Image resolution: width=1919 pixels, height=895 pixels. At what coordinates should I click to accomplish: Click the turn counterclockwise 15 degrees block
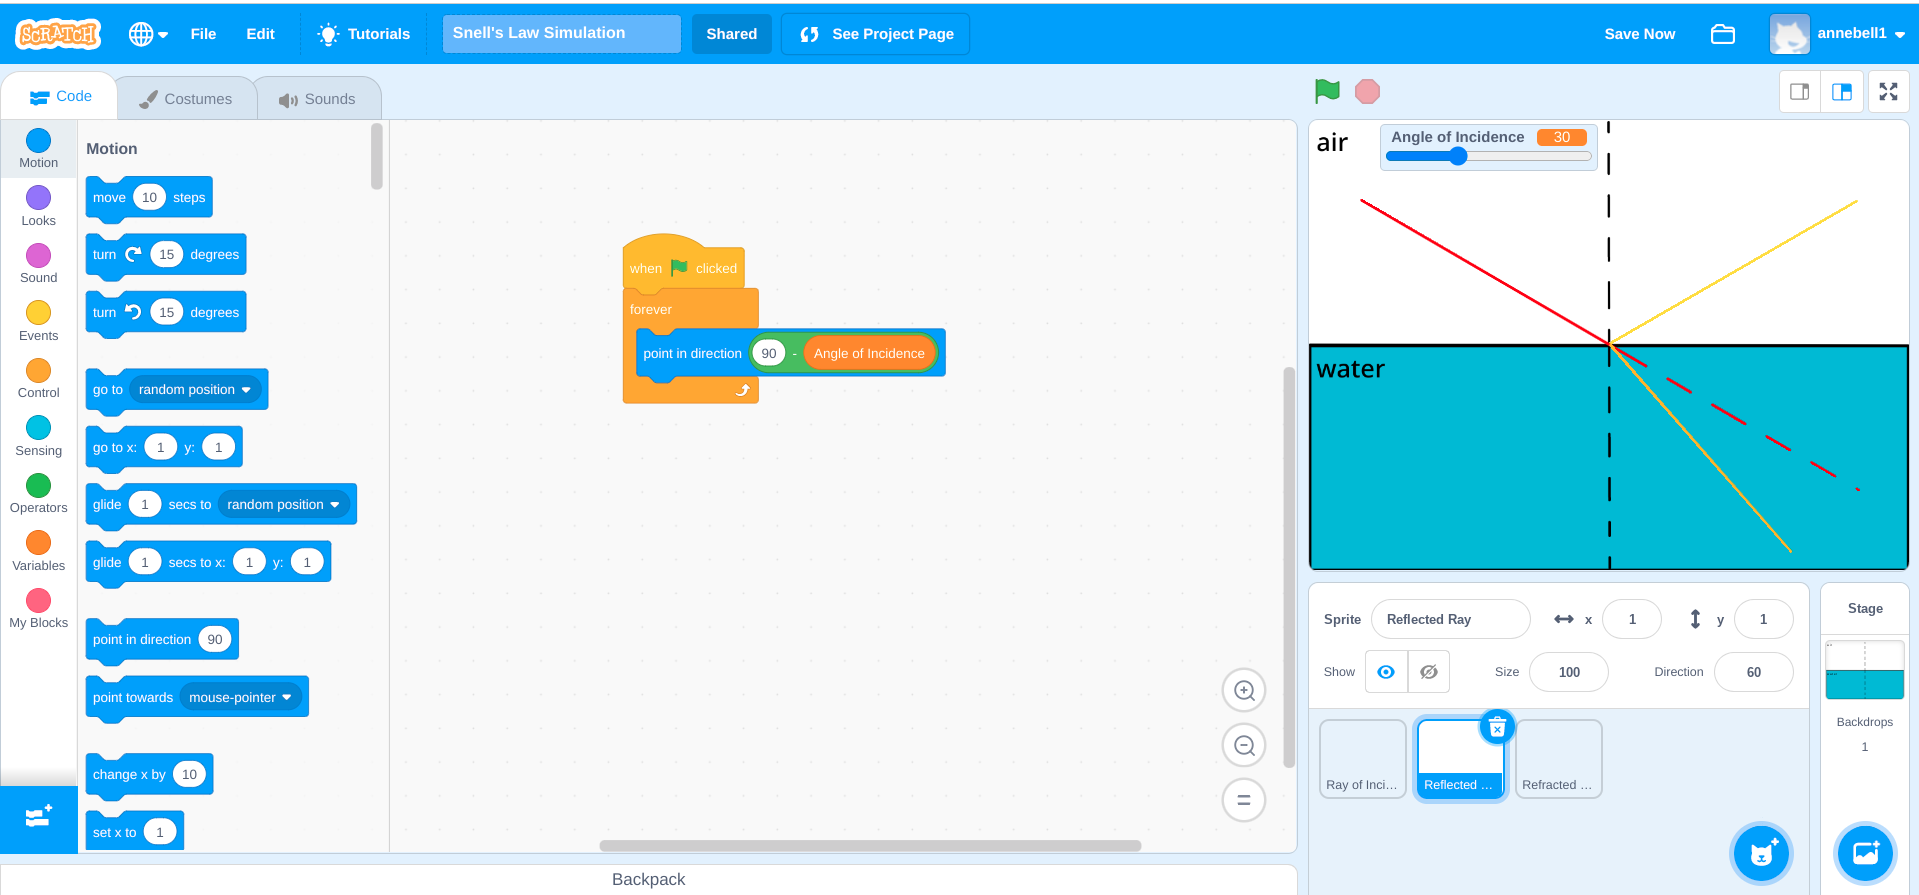pos(166,312)
